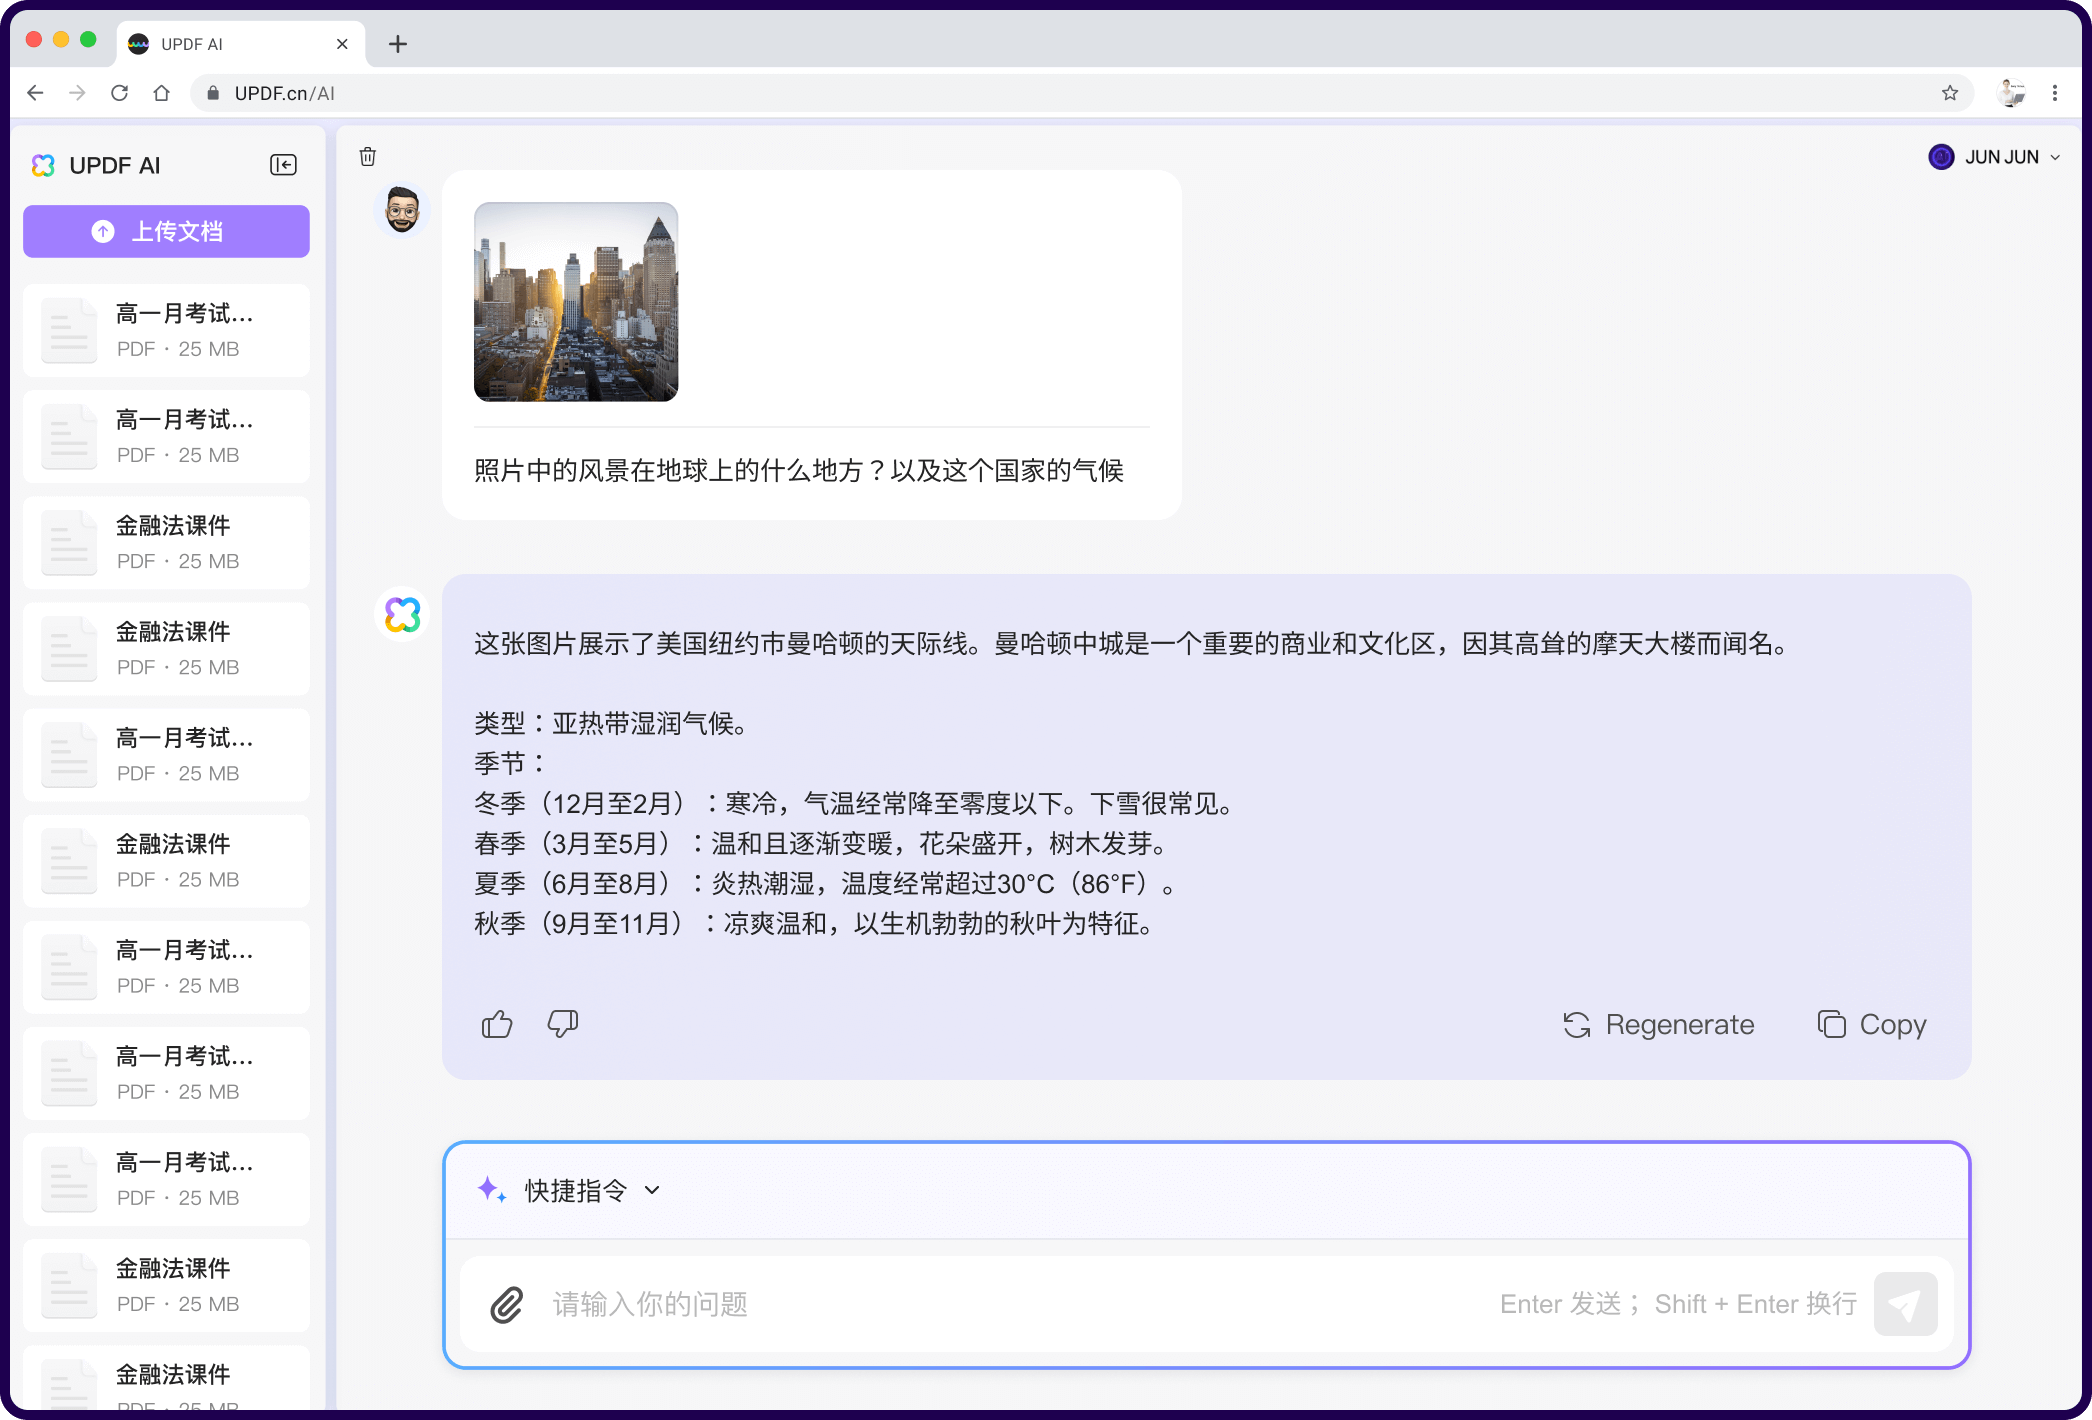Open the browser profile avatar
This screenshot has height=1420, width=2092.
2011,93
